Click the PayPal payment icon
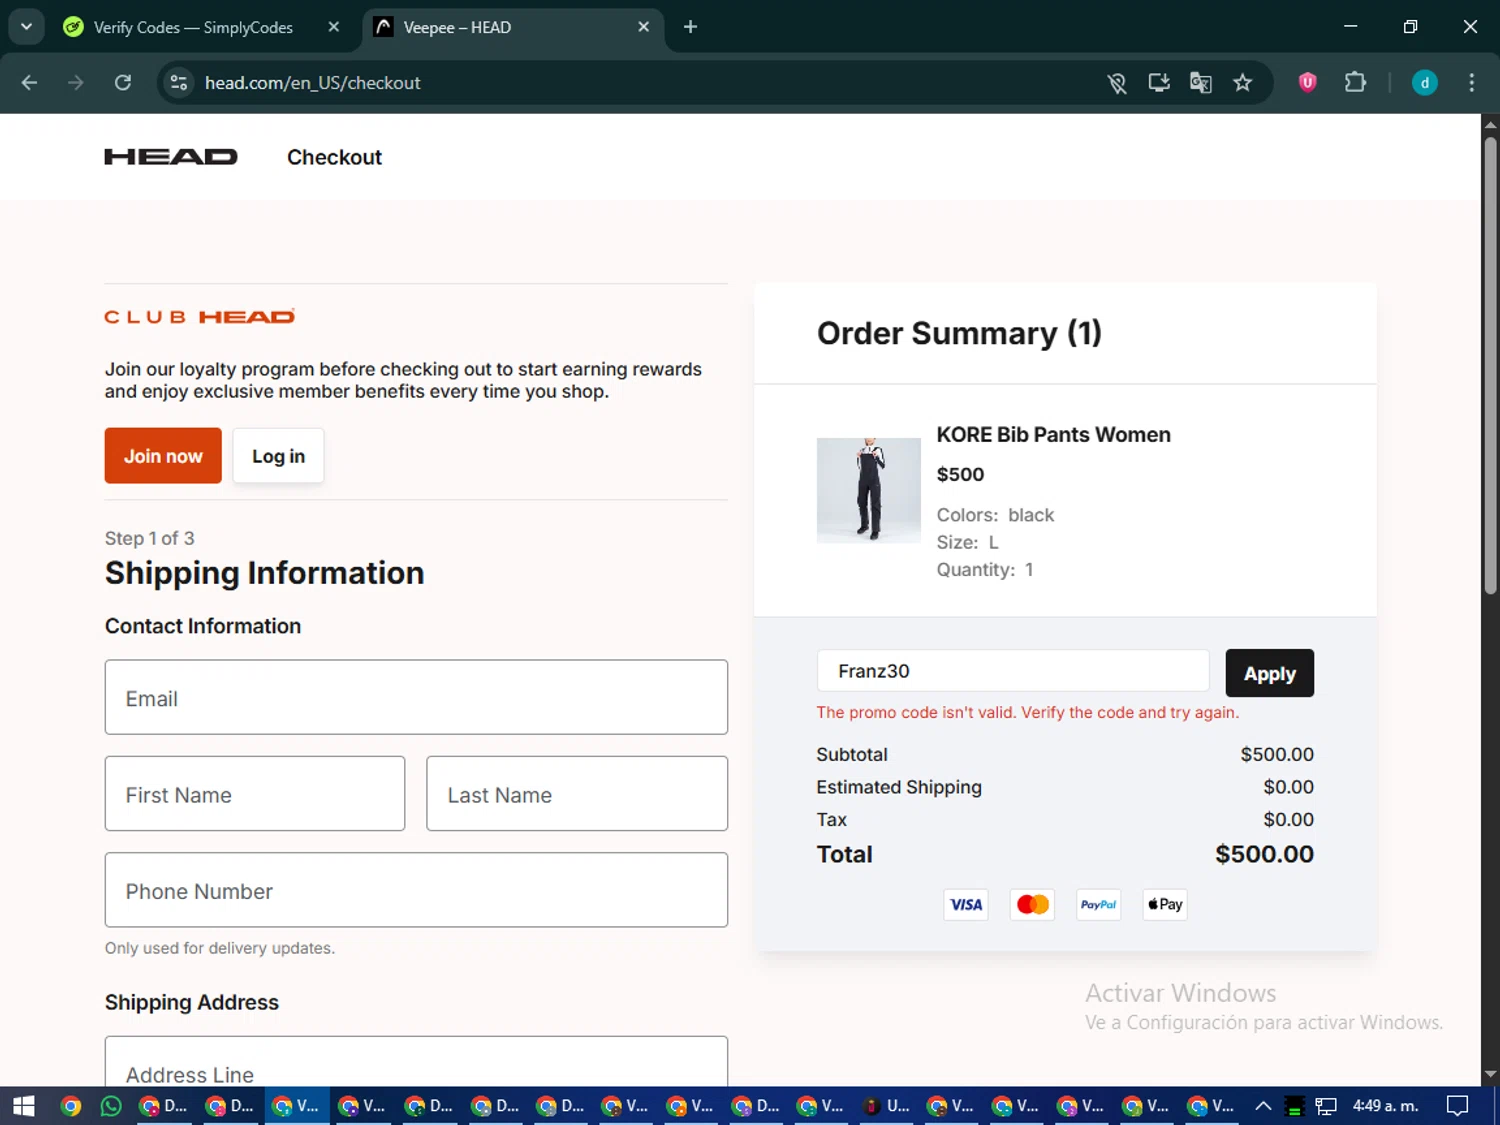Viewport: 1500px width, 1125px height. click(x=1098, y=905)
